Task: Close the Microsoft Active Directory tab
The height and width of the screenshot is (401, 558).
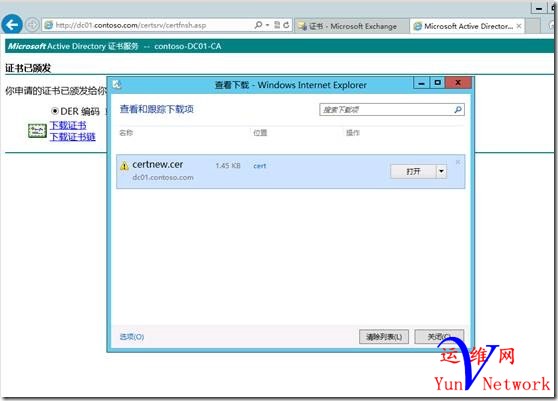Action: 519,26
